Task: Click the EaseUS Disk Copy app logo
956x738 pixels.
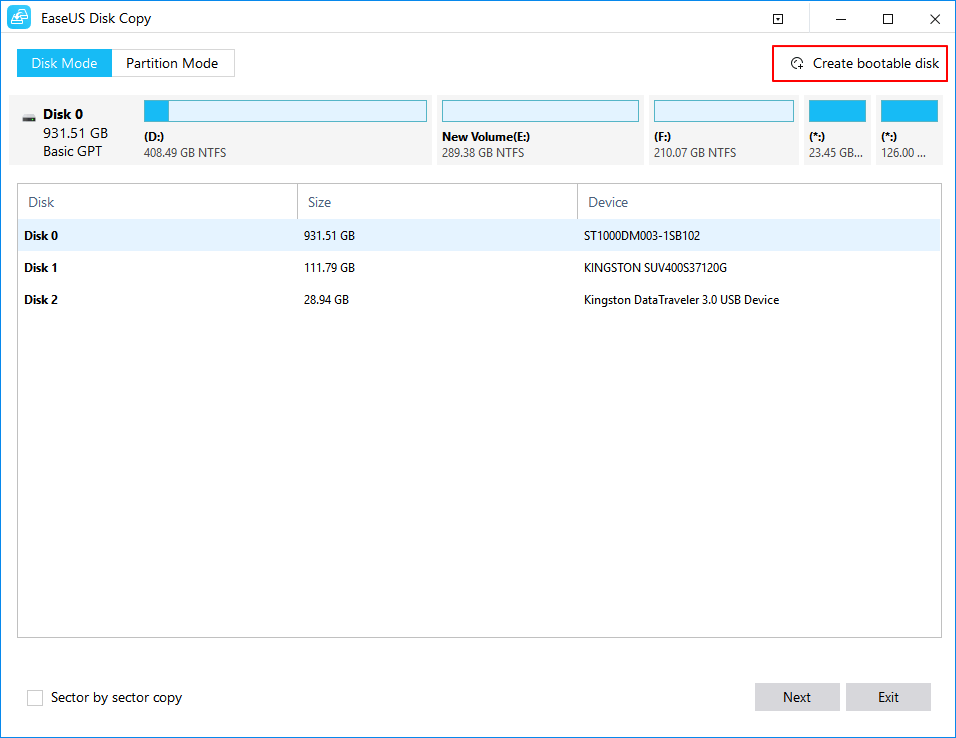Action: 19,18
